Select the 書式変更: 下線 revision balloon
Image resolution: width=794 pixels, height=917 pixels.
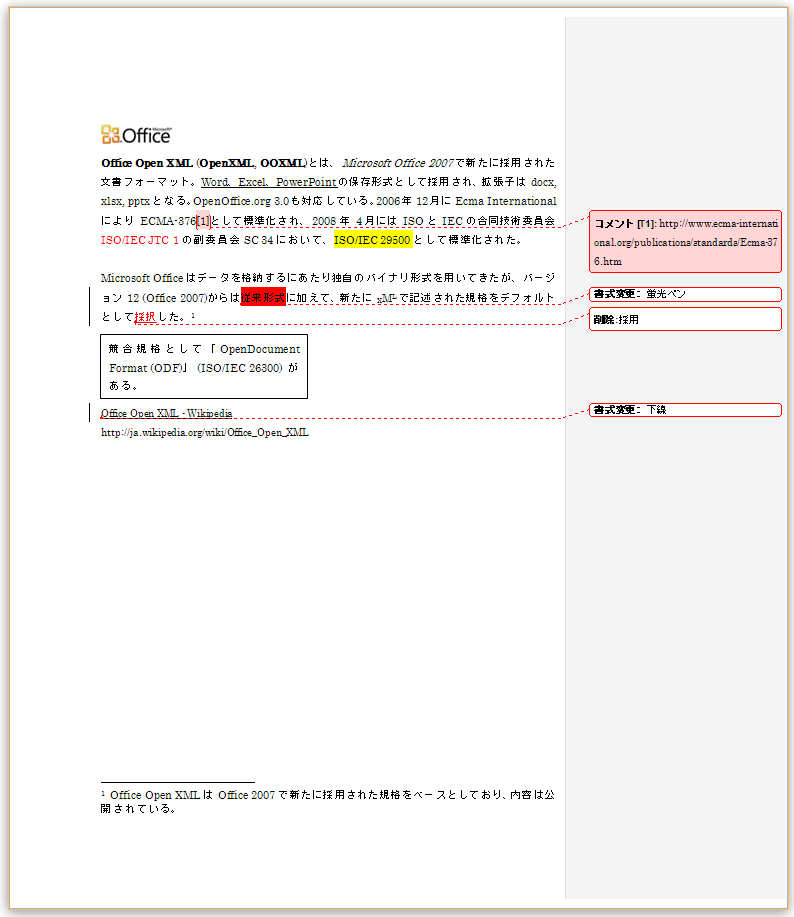coord(685,410)
